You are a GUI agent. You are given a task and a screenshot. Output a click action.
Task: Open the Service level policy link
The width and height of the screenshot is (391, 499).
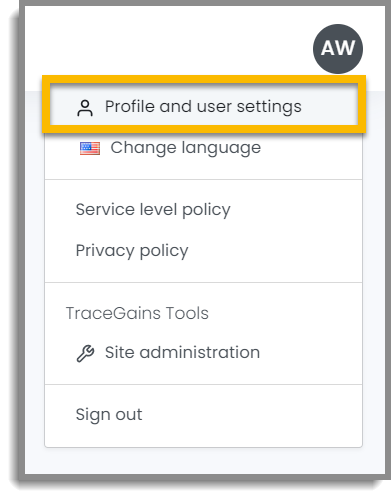coord(153,210)
